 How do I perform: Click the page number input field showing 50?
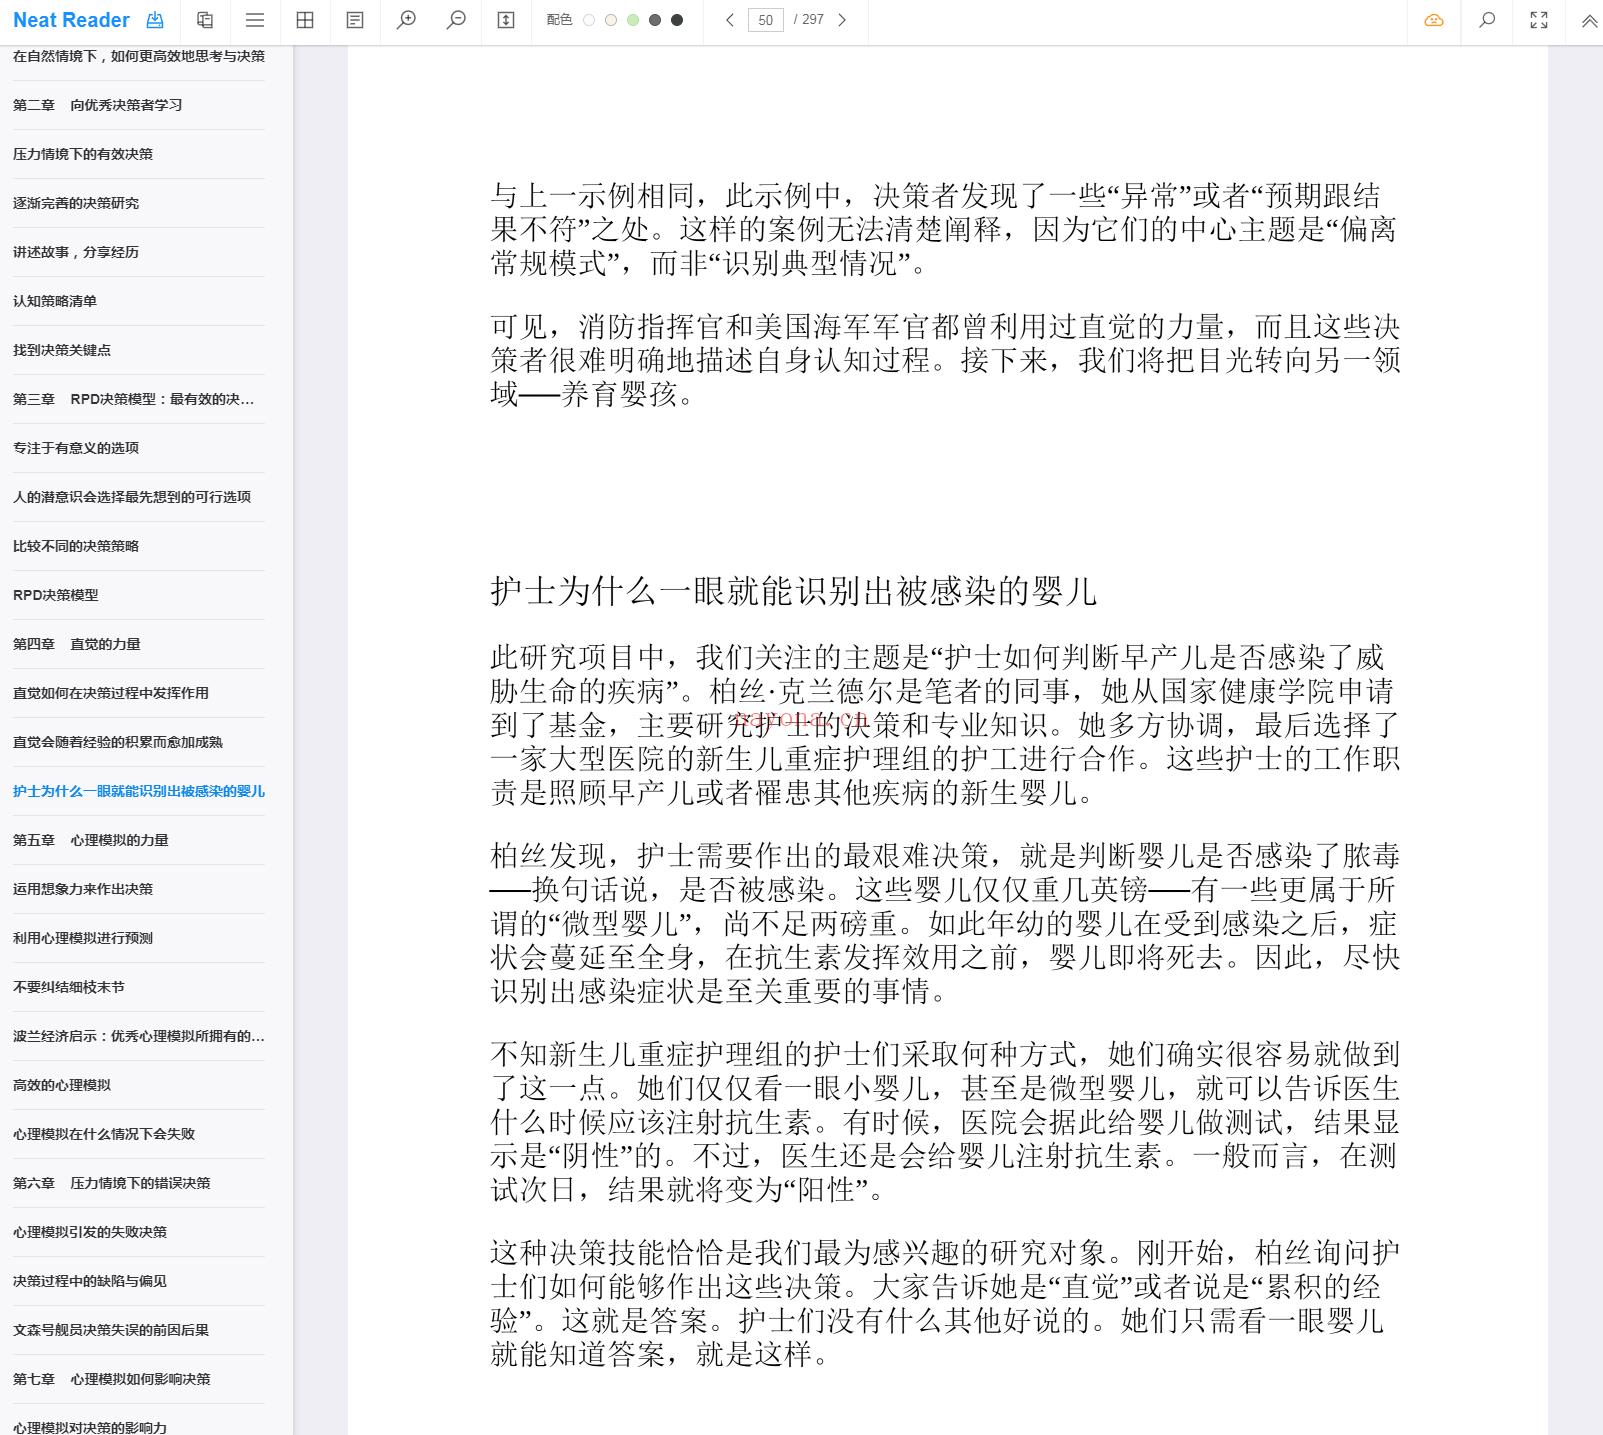(766, 20)
